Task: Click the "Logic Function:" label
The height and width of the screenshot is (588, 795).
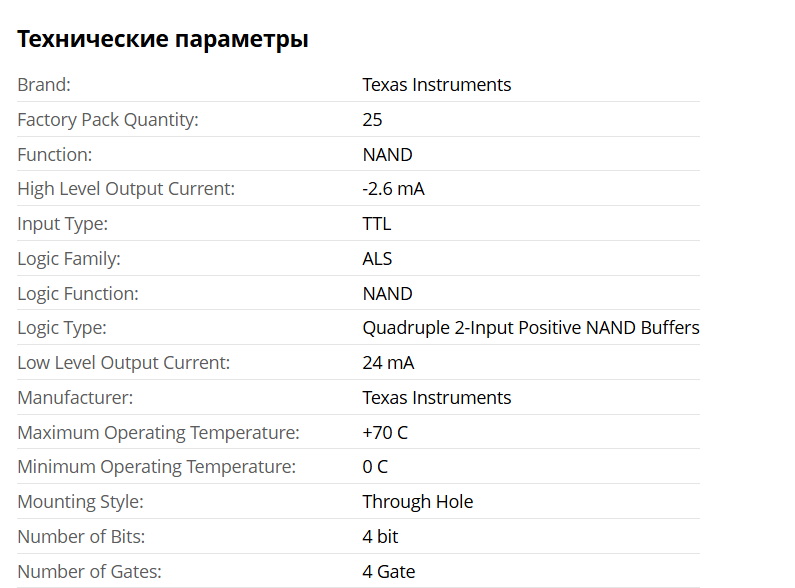Action: click(x=78, y=294)
